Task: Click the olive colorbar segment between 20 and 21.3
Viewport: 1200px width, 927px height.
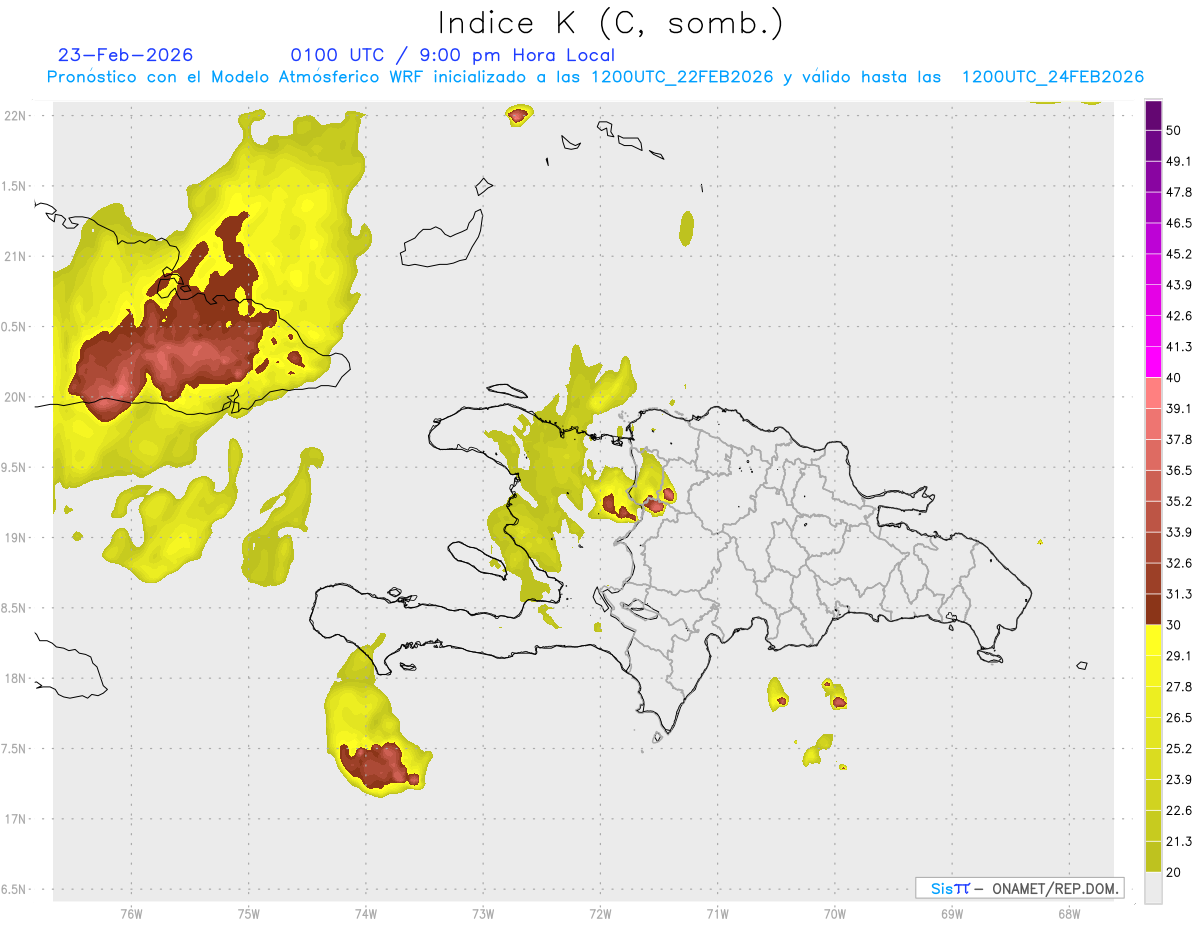Action: (x=1153, y=856)
